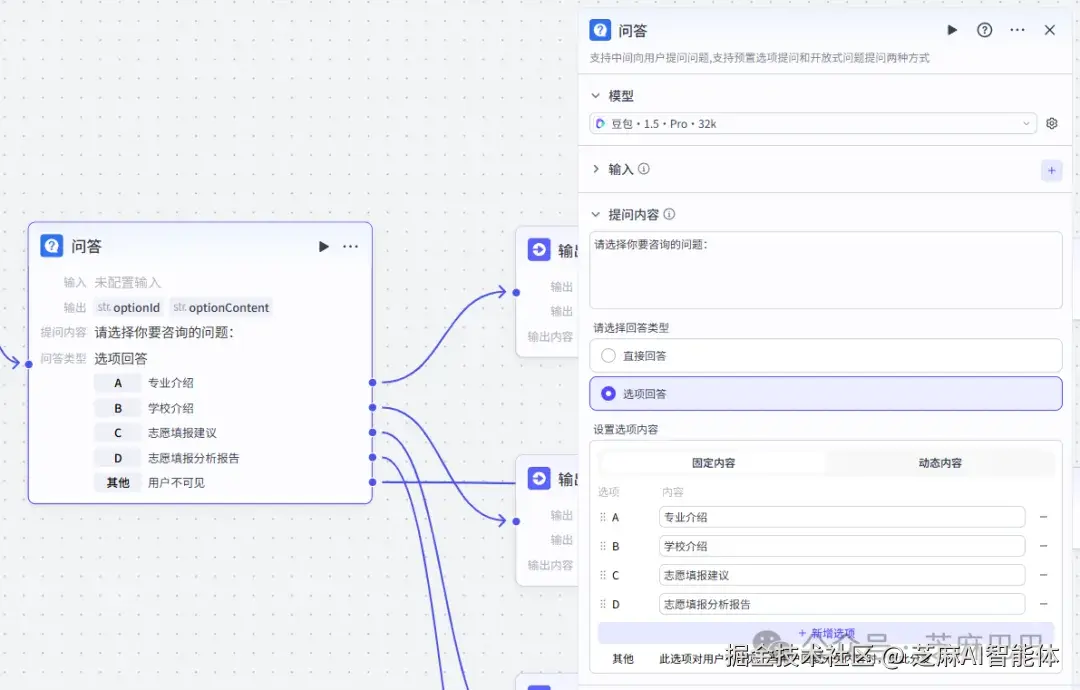Image resolution: width=1080 pixels, height=690 pixels.
Task: Click option C 志愿填报建议 row in canvas node
Action: (156, 433)
